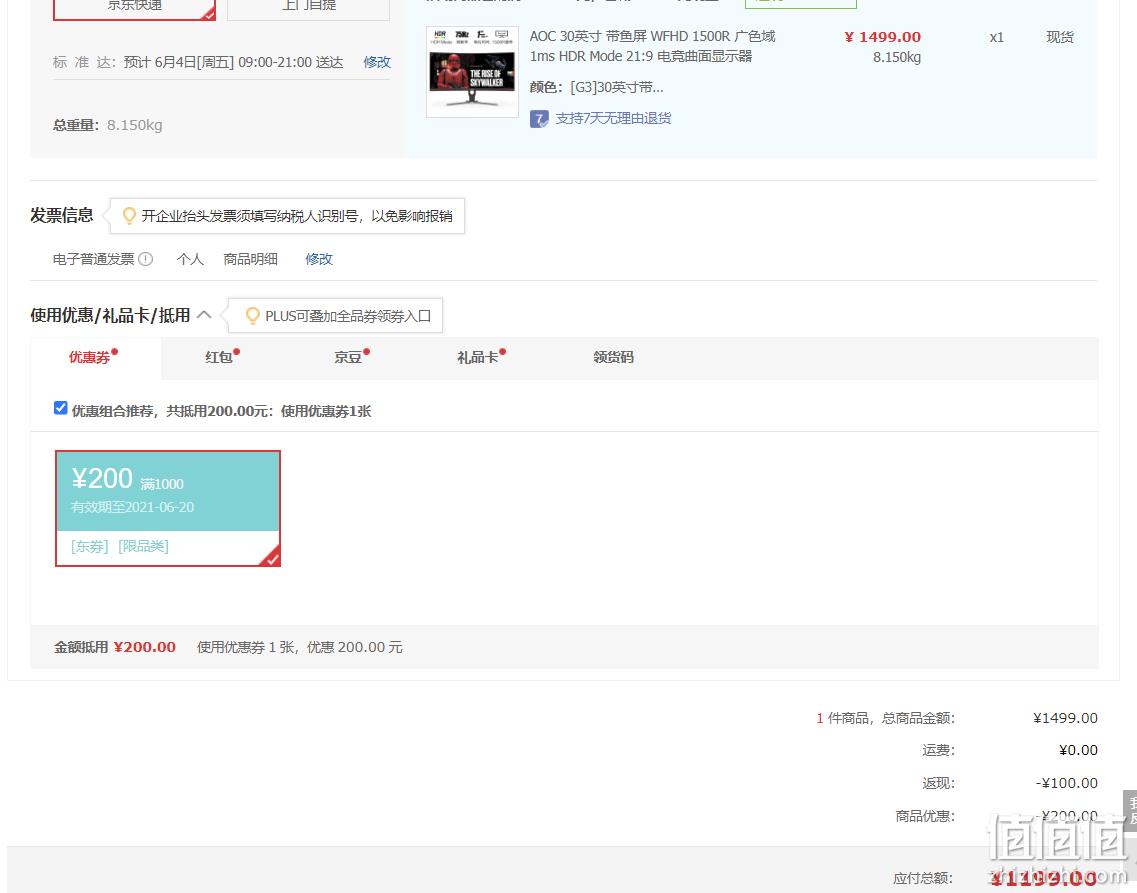Click the [东券] label on coupon
1137x893 pixels.
point(90,547)
